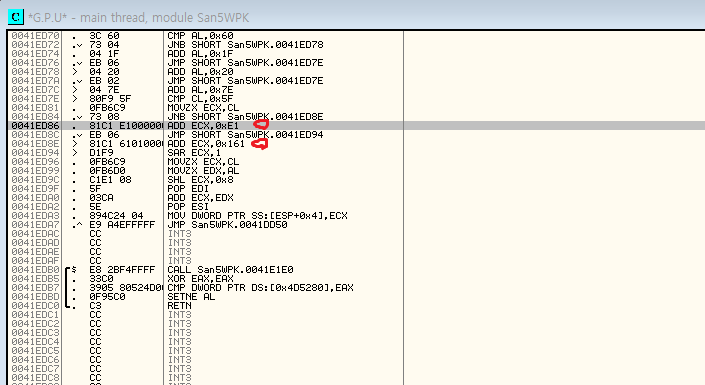Select hex bytes 80F9 5F
705x385 pixels.
point(110,98)
